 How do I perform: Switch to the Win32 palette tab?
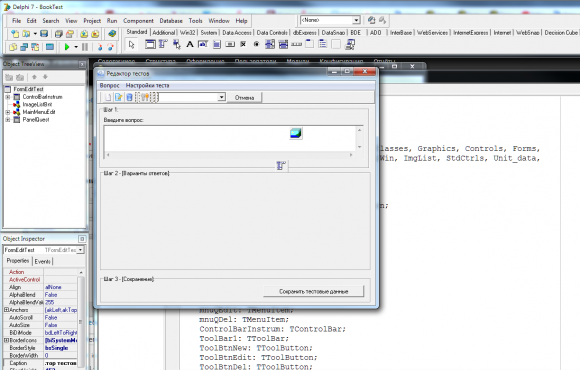coord(187,33)
